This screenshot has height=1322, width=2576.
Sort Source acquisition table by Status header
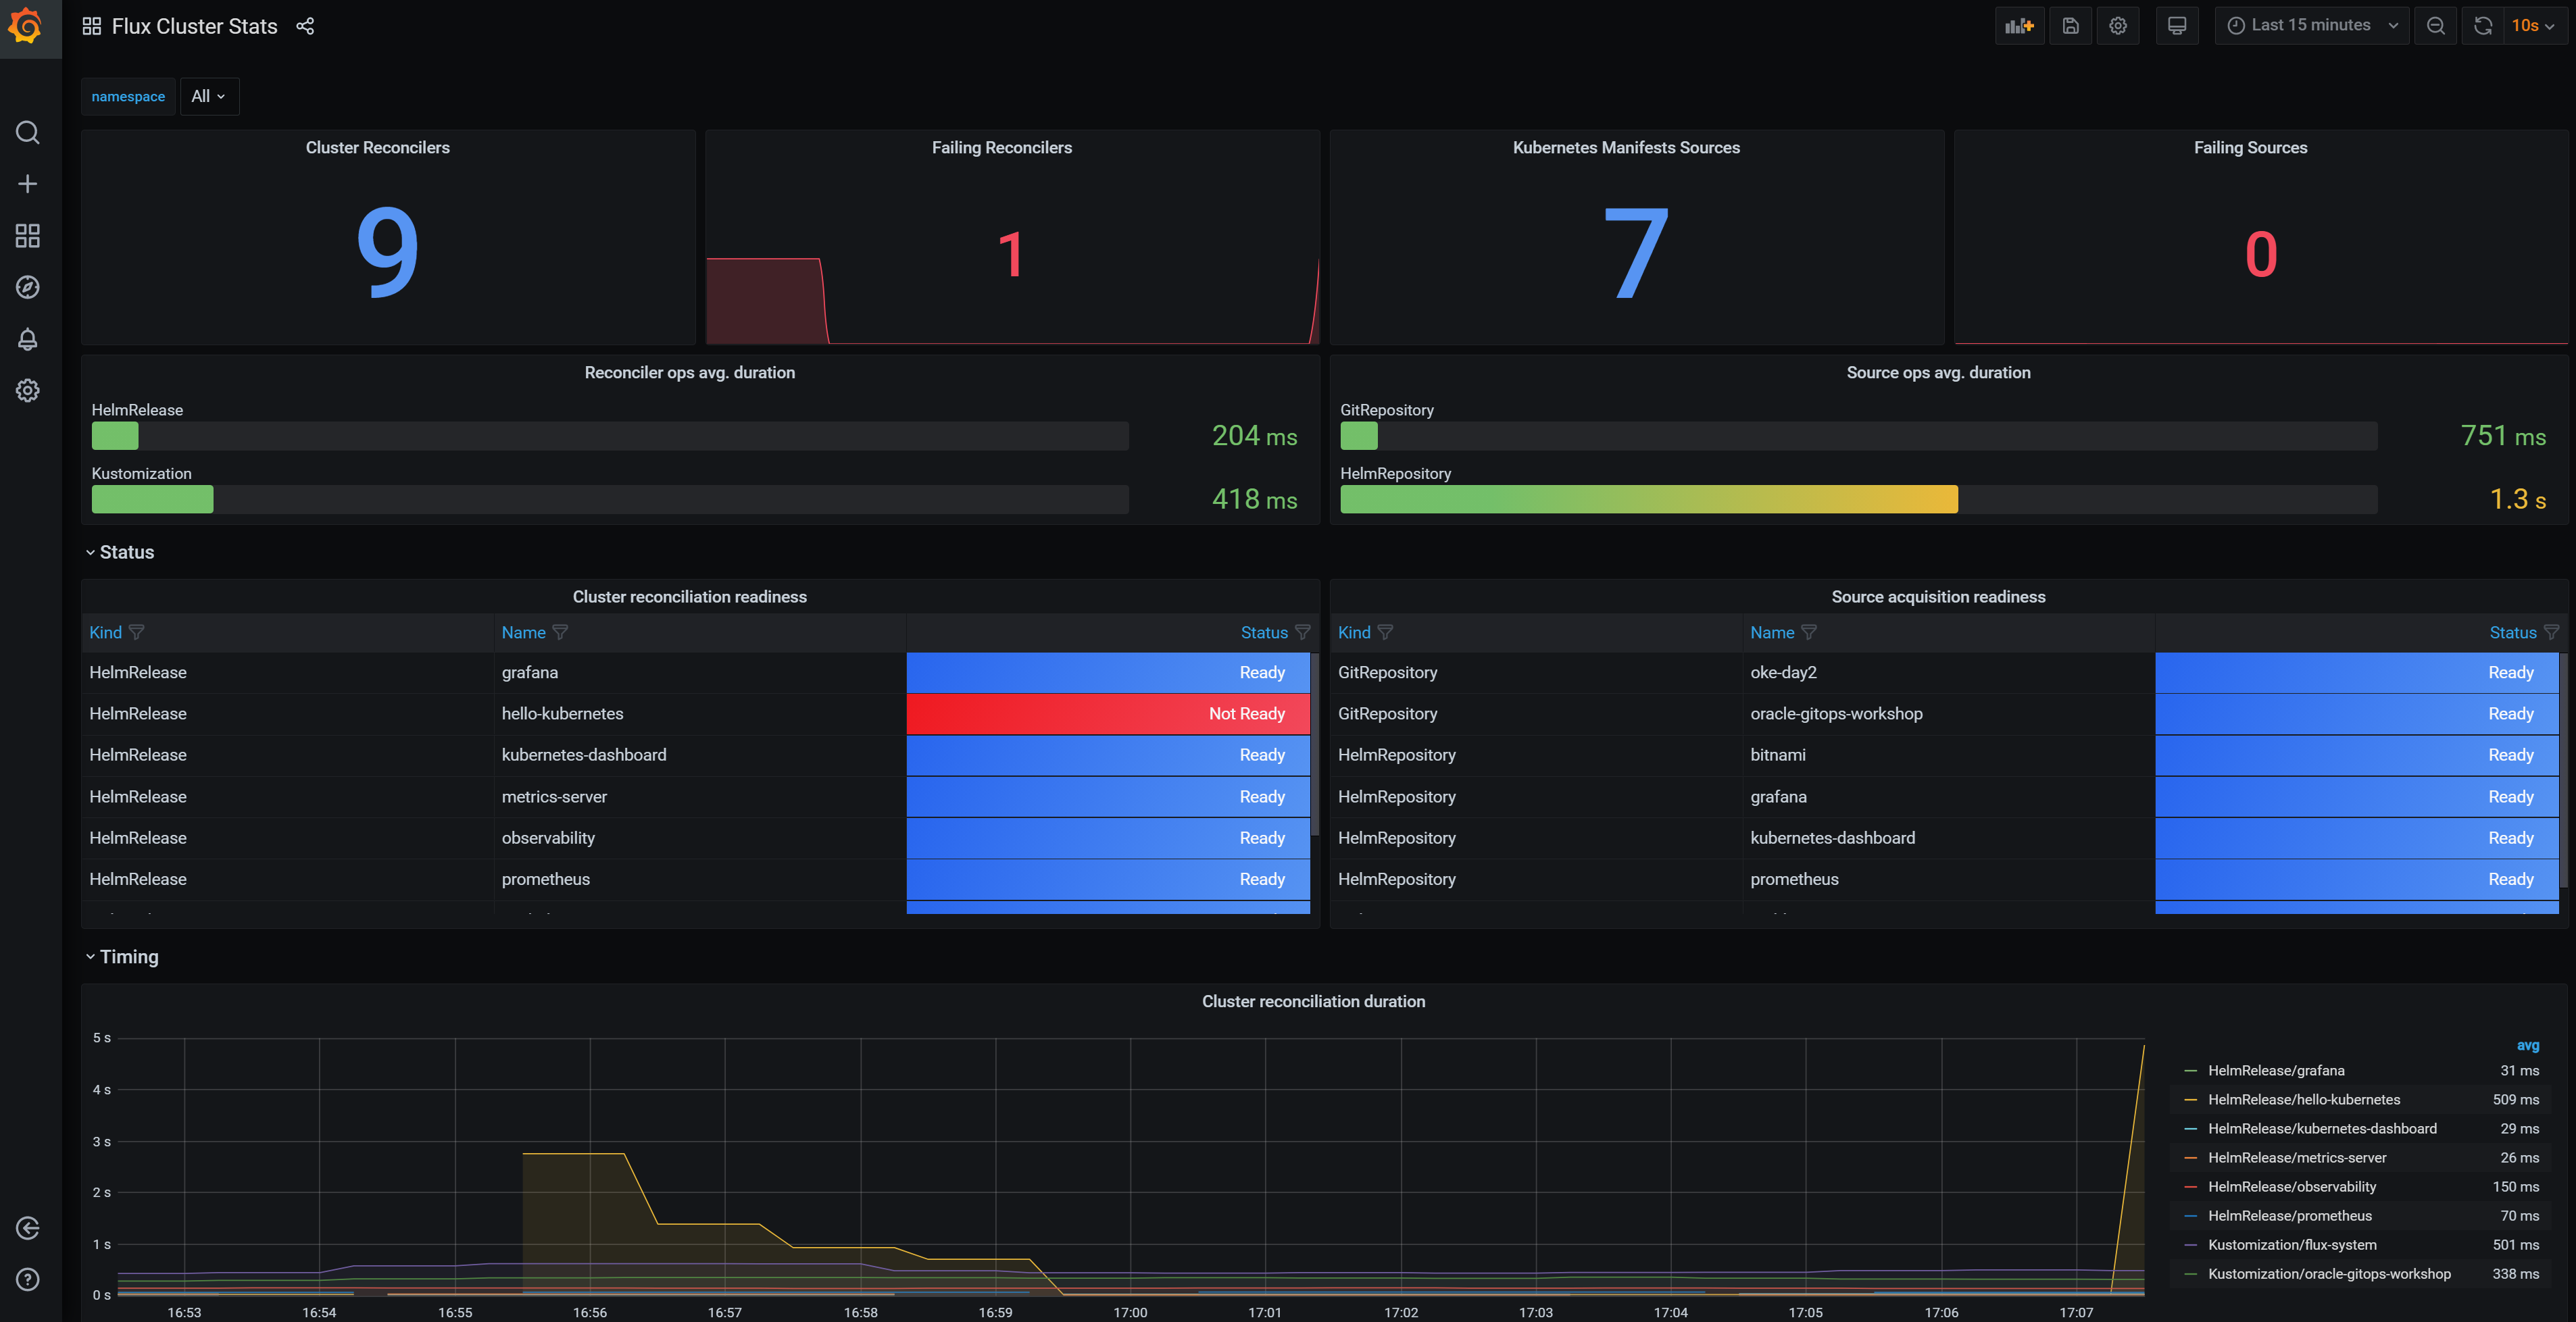(2512, 632)
